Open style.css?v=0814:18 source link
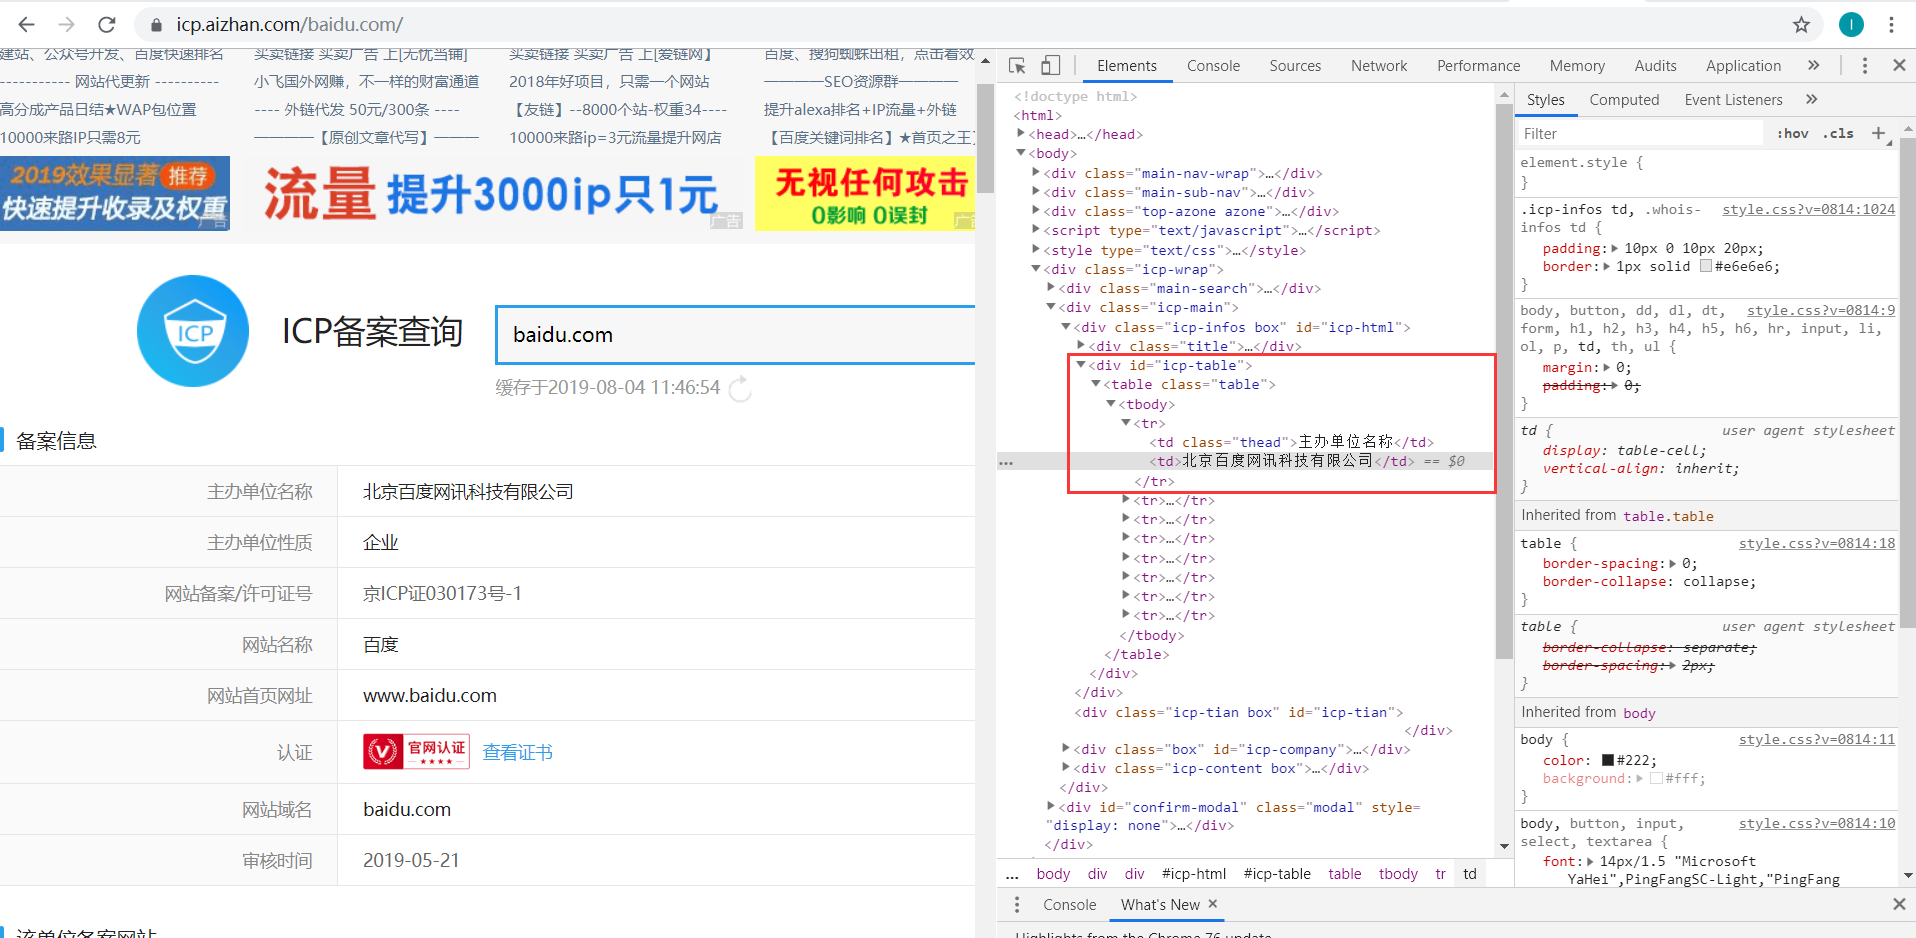1916x938 pixels. (x=1816, y=543)
